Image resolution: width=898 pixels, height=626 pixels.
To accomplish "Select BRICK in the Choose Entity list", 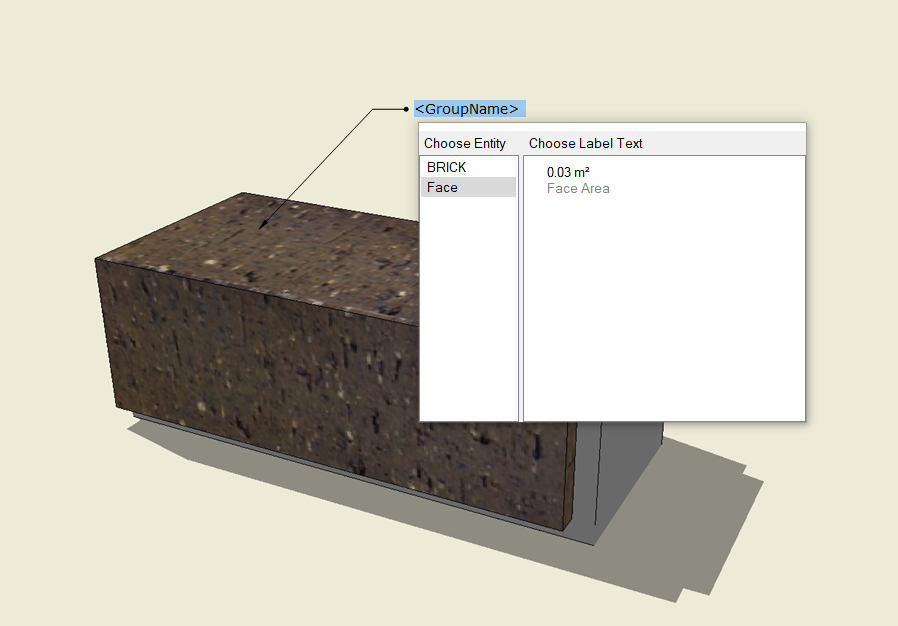I will click(x=447, y=167).
